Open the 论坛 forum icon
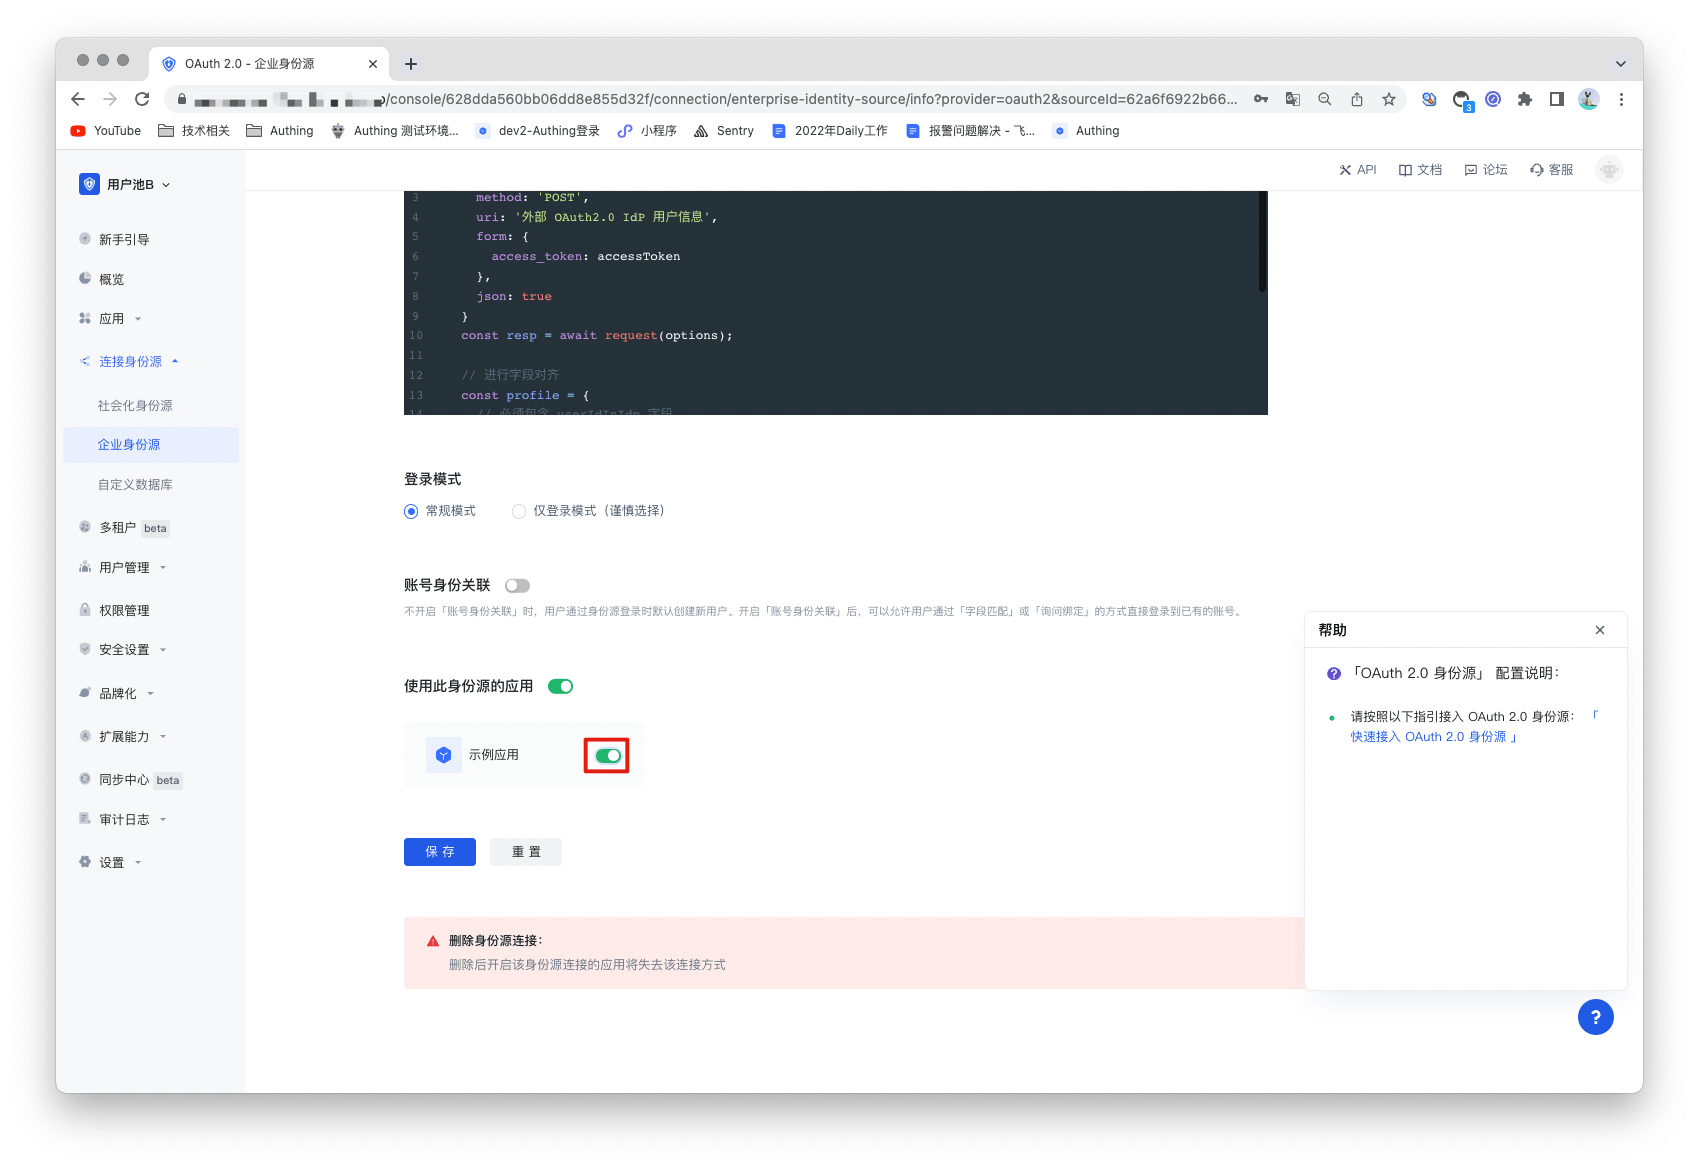Image resolution: width=1699 pixels, height=1167 pixels. coord(1471,170)
